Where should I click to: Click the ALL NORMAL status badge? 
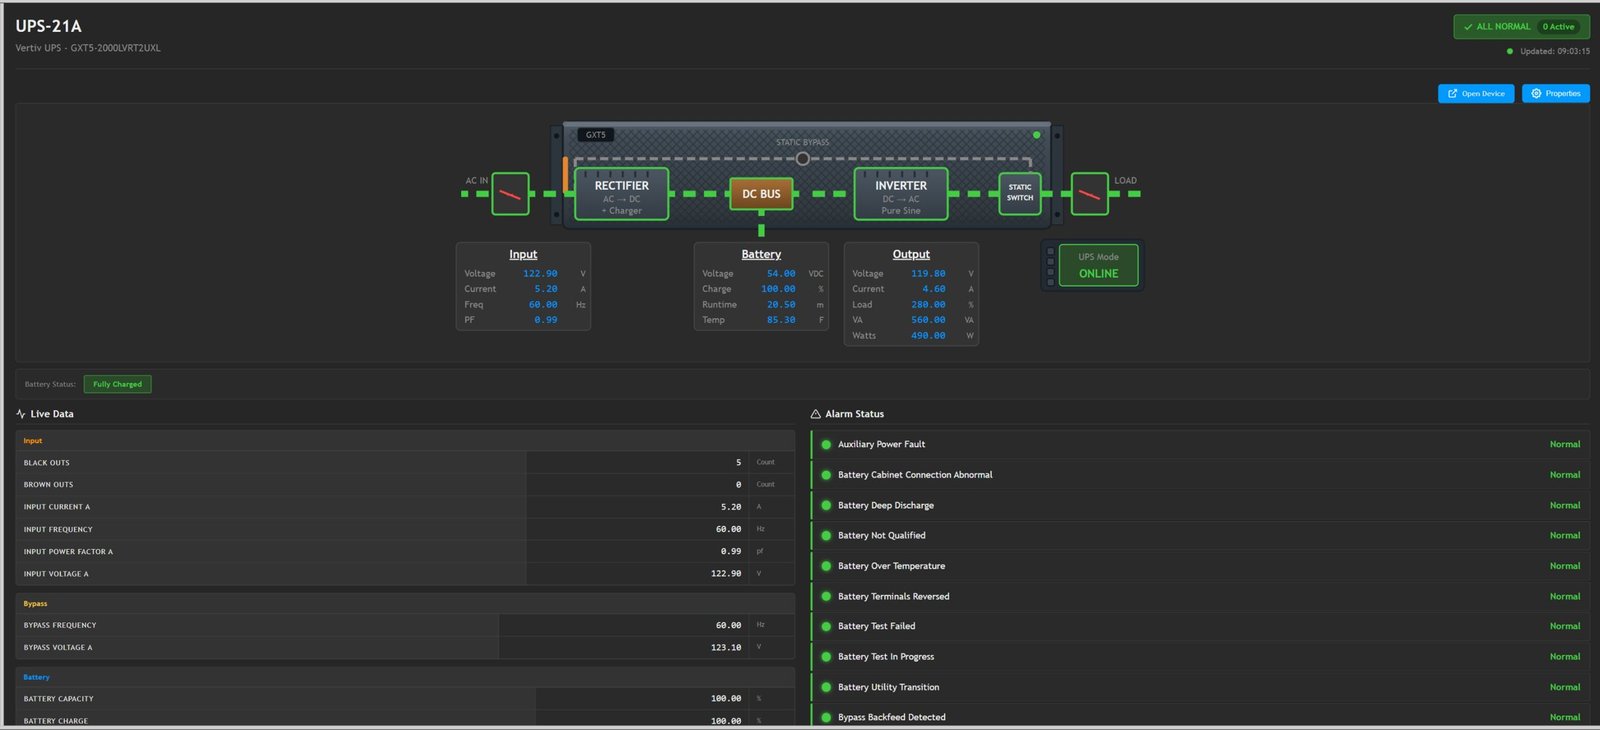pos(1521,27)
